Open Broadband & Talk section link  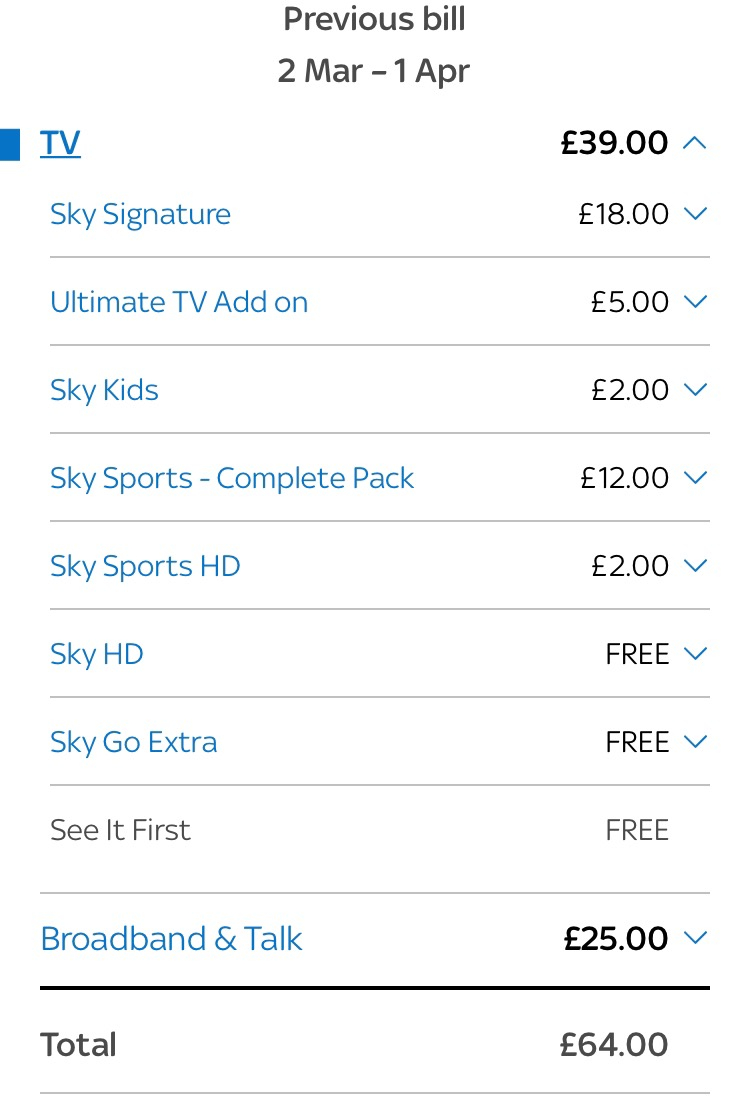171,939
